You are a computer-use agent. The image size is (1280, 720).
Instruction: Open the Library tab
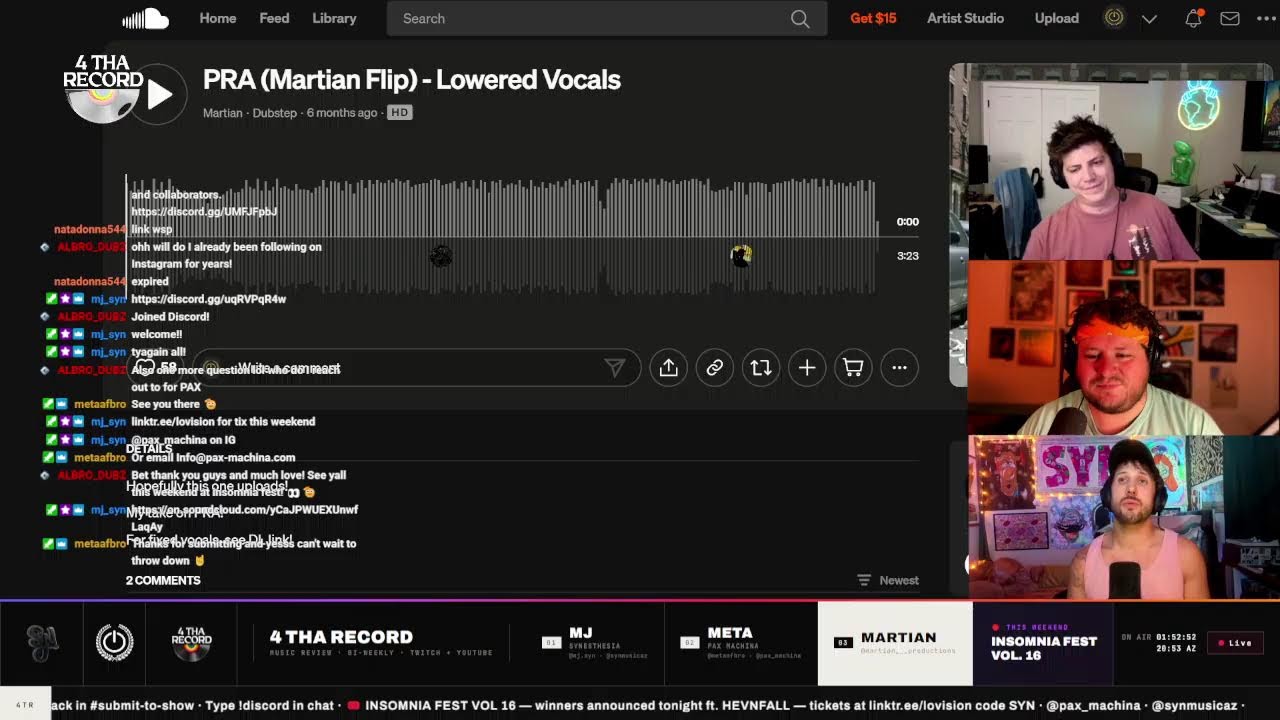point(334,18)
